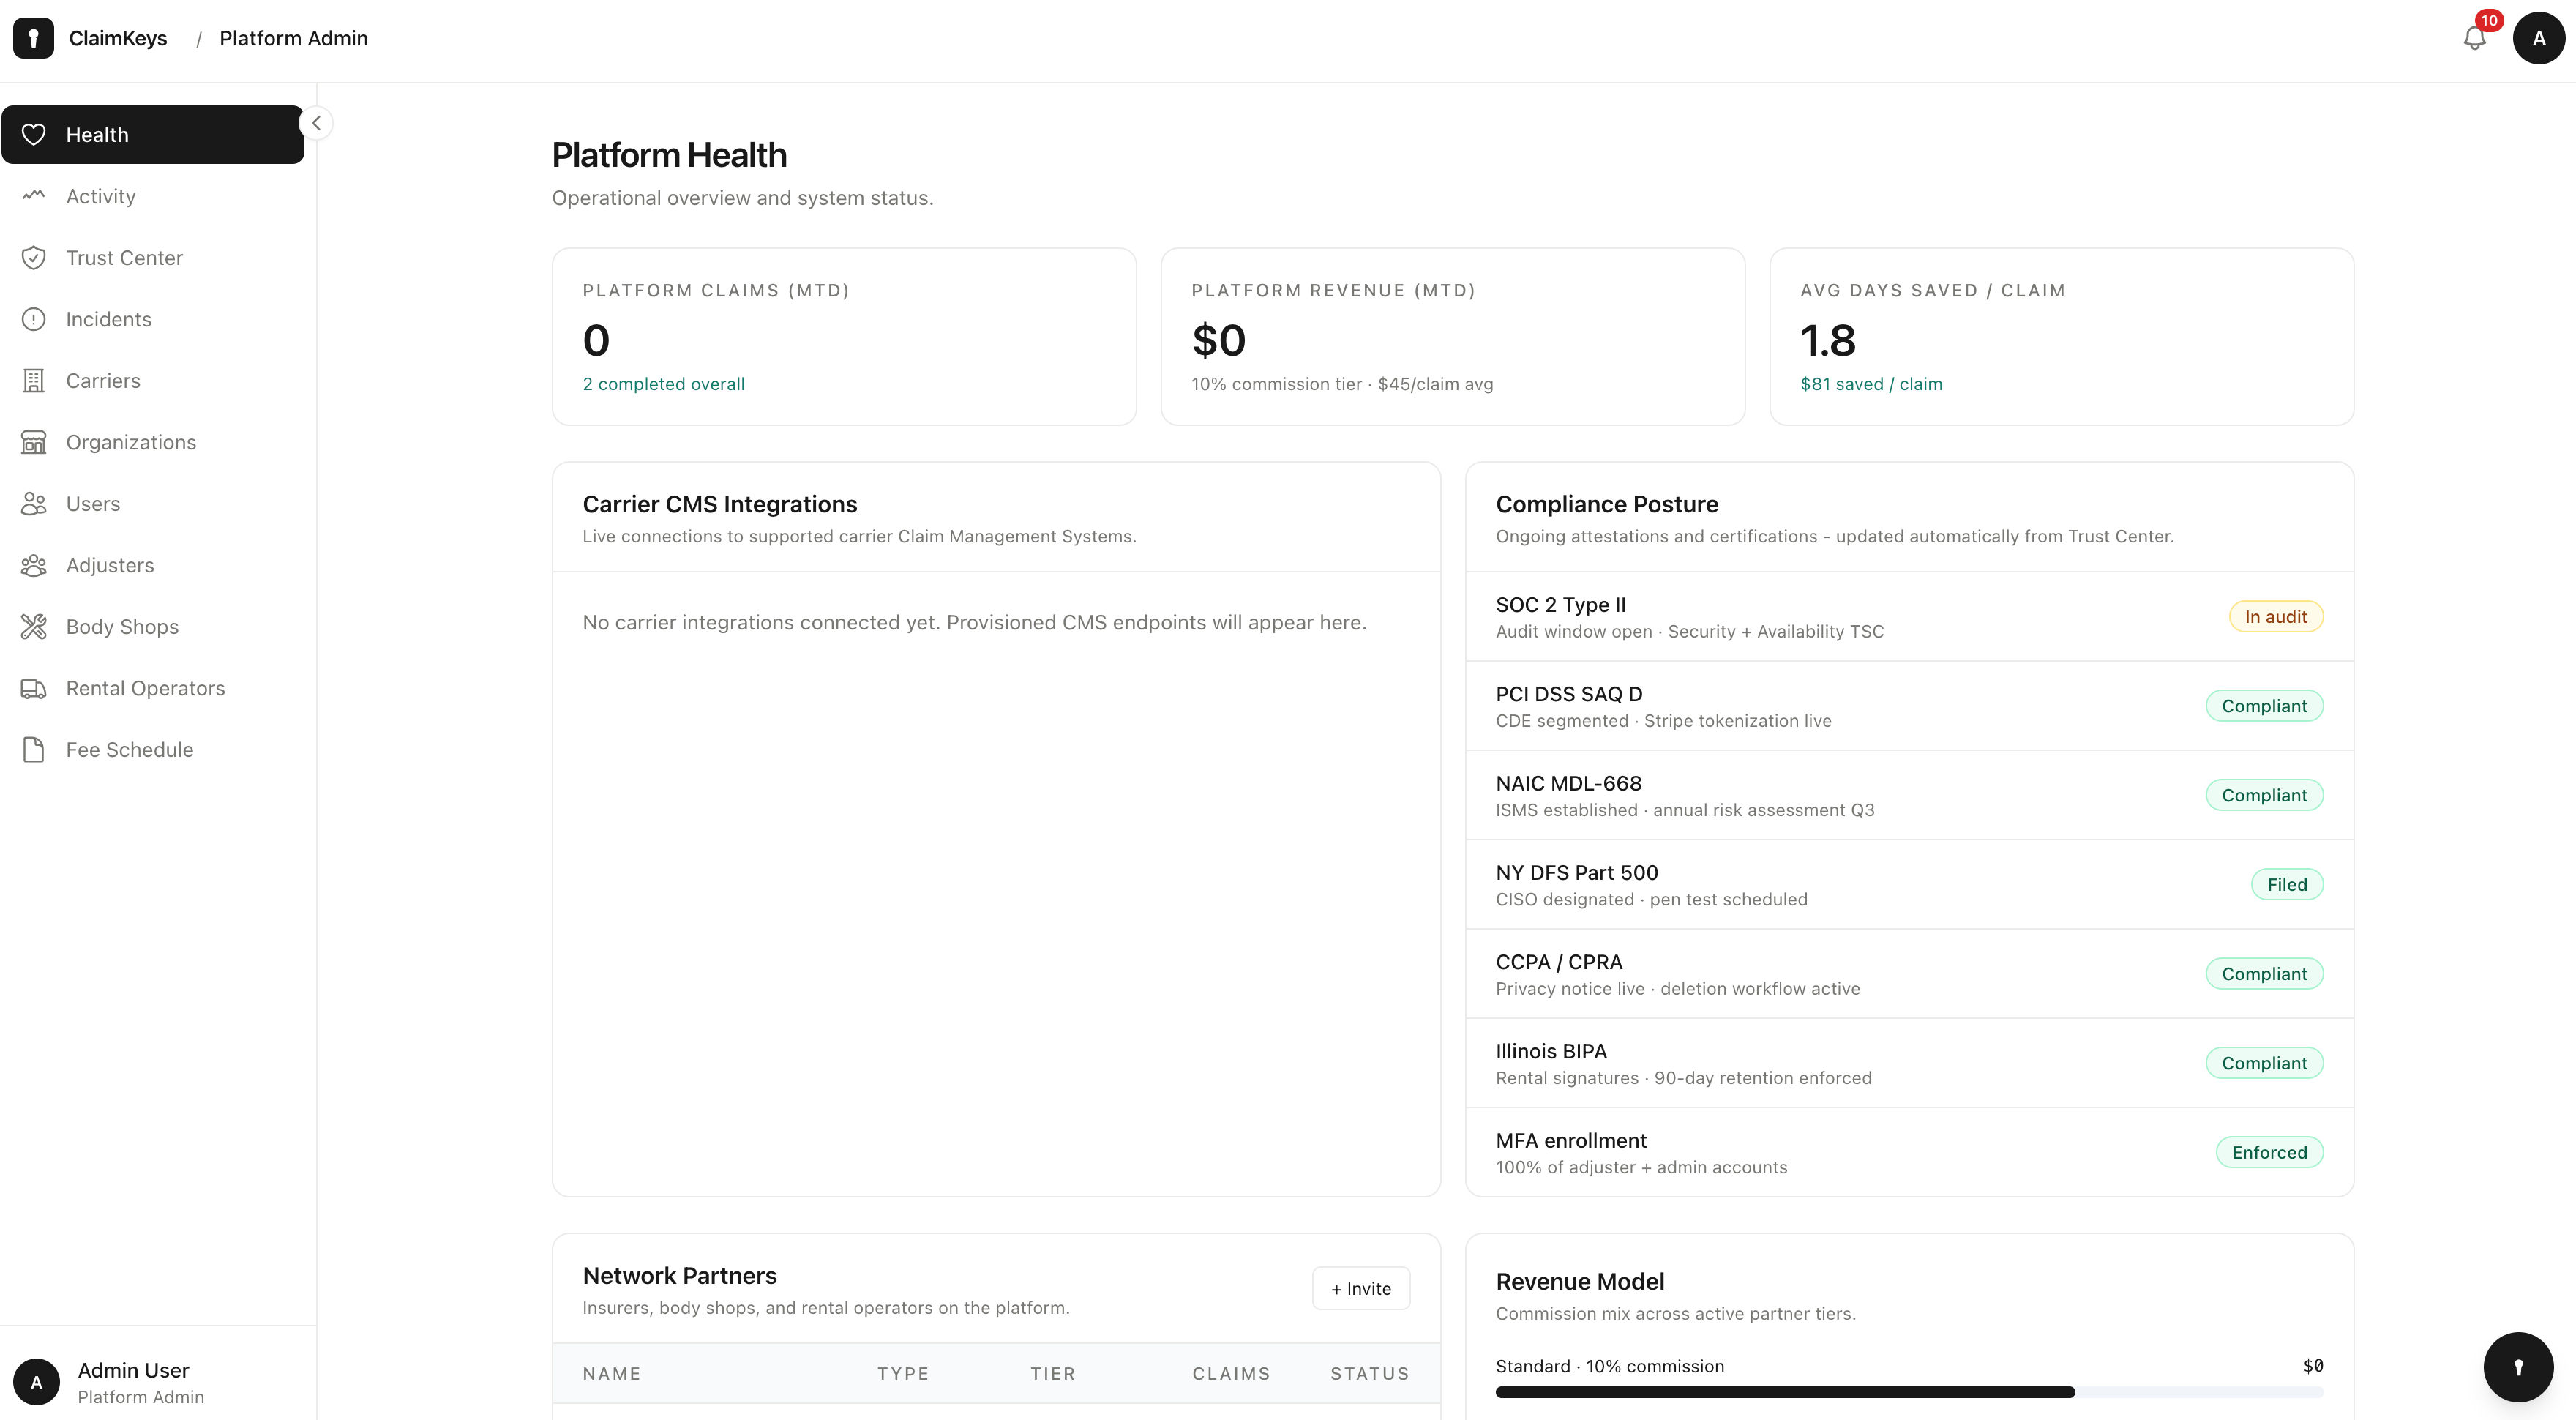Open the Health menu item
Screen dimensions: 2576x1420
pyautogui.click(x=153, y=134)
